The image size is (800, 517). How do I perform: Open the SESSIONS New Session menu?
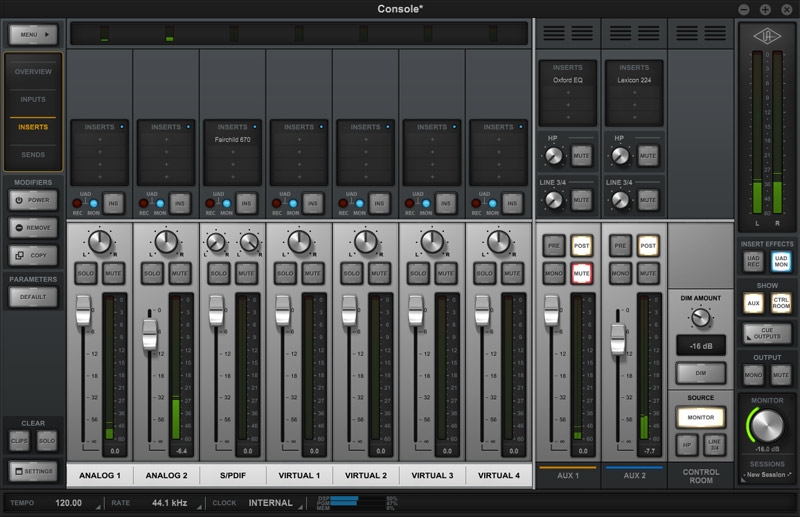point(767,475)
